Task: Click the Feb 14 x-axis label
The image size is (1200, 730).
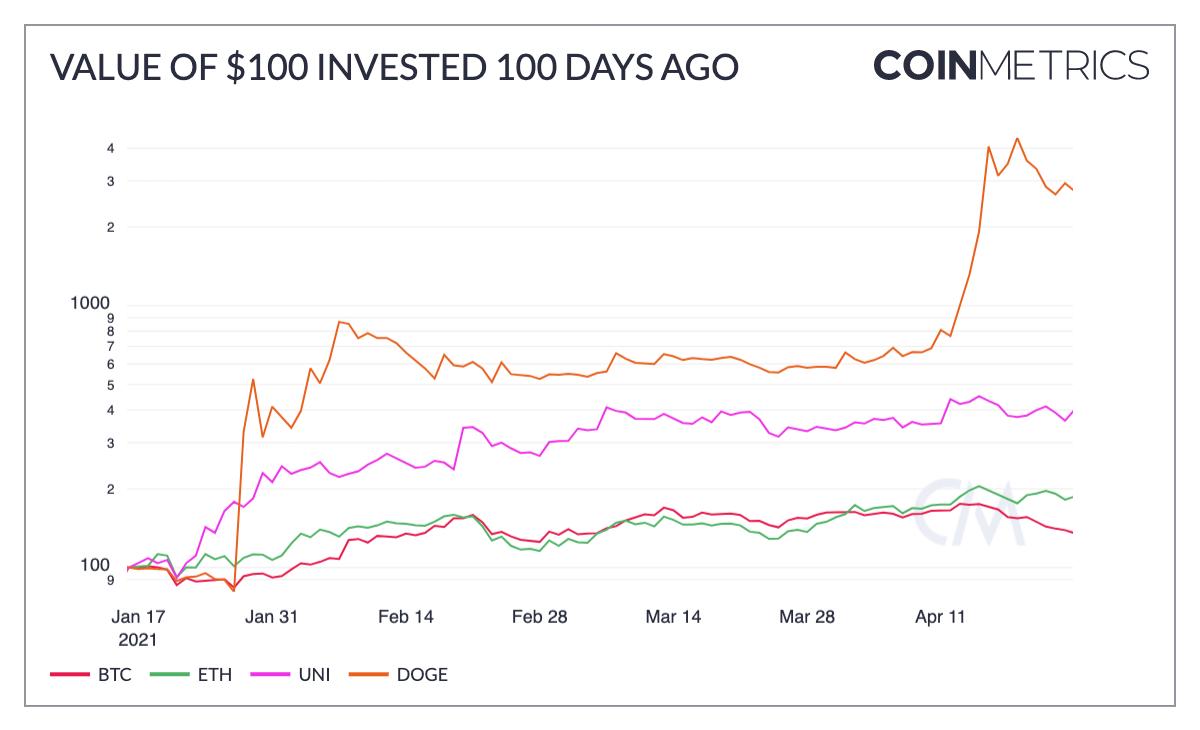Action: 407,617
